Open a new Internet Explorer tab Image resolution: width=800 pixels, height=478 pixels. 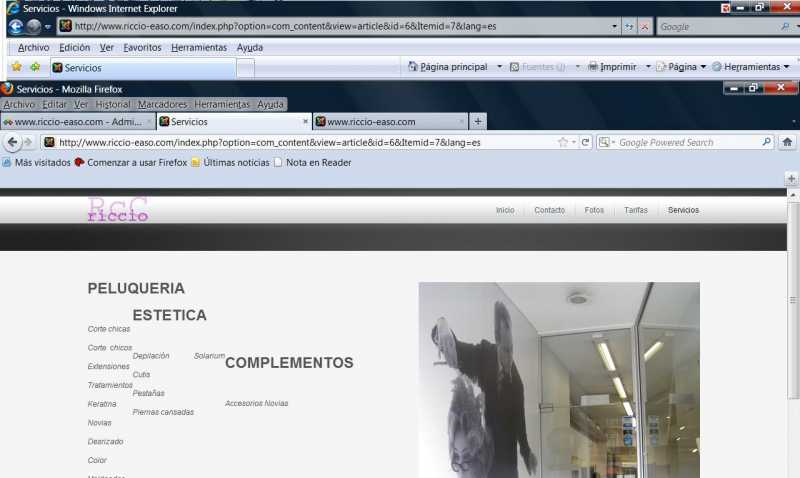tap(245, 68)
